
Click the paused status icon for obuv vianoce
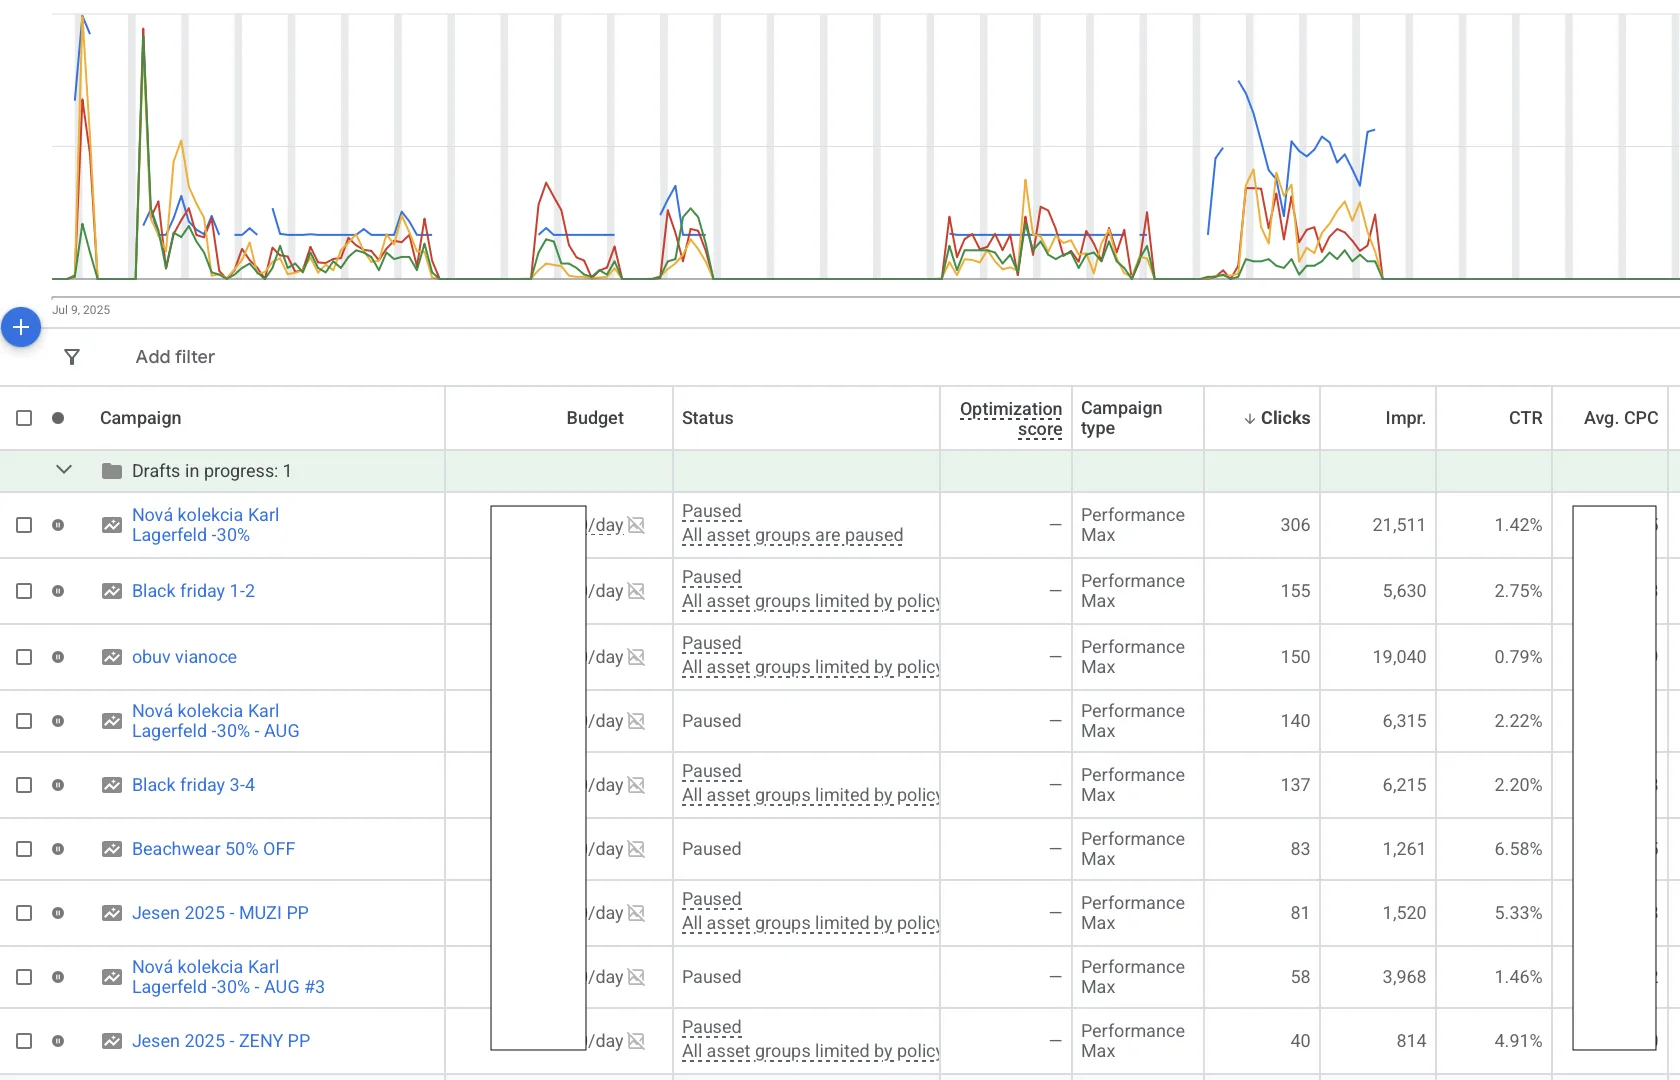(x=58, y=657)
